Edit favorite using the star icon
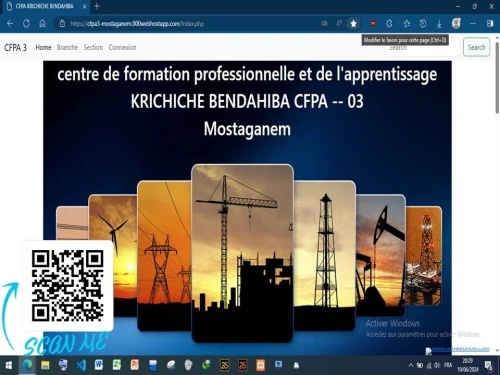The image size is (500, 375). 354,24
